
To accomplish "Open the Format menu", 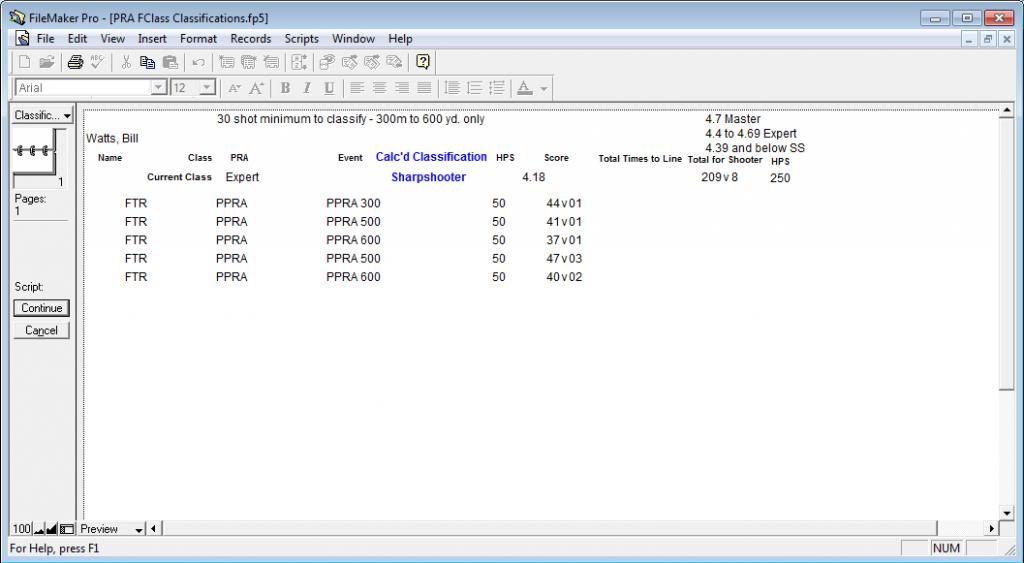I will click(199, 39).
